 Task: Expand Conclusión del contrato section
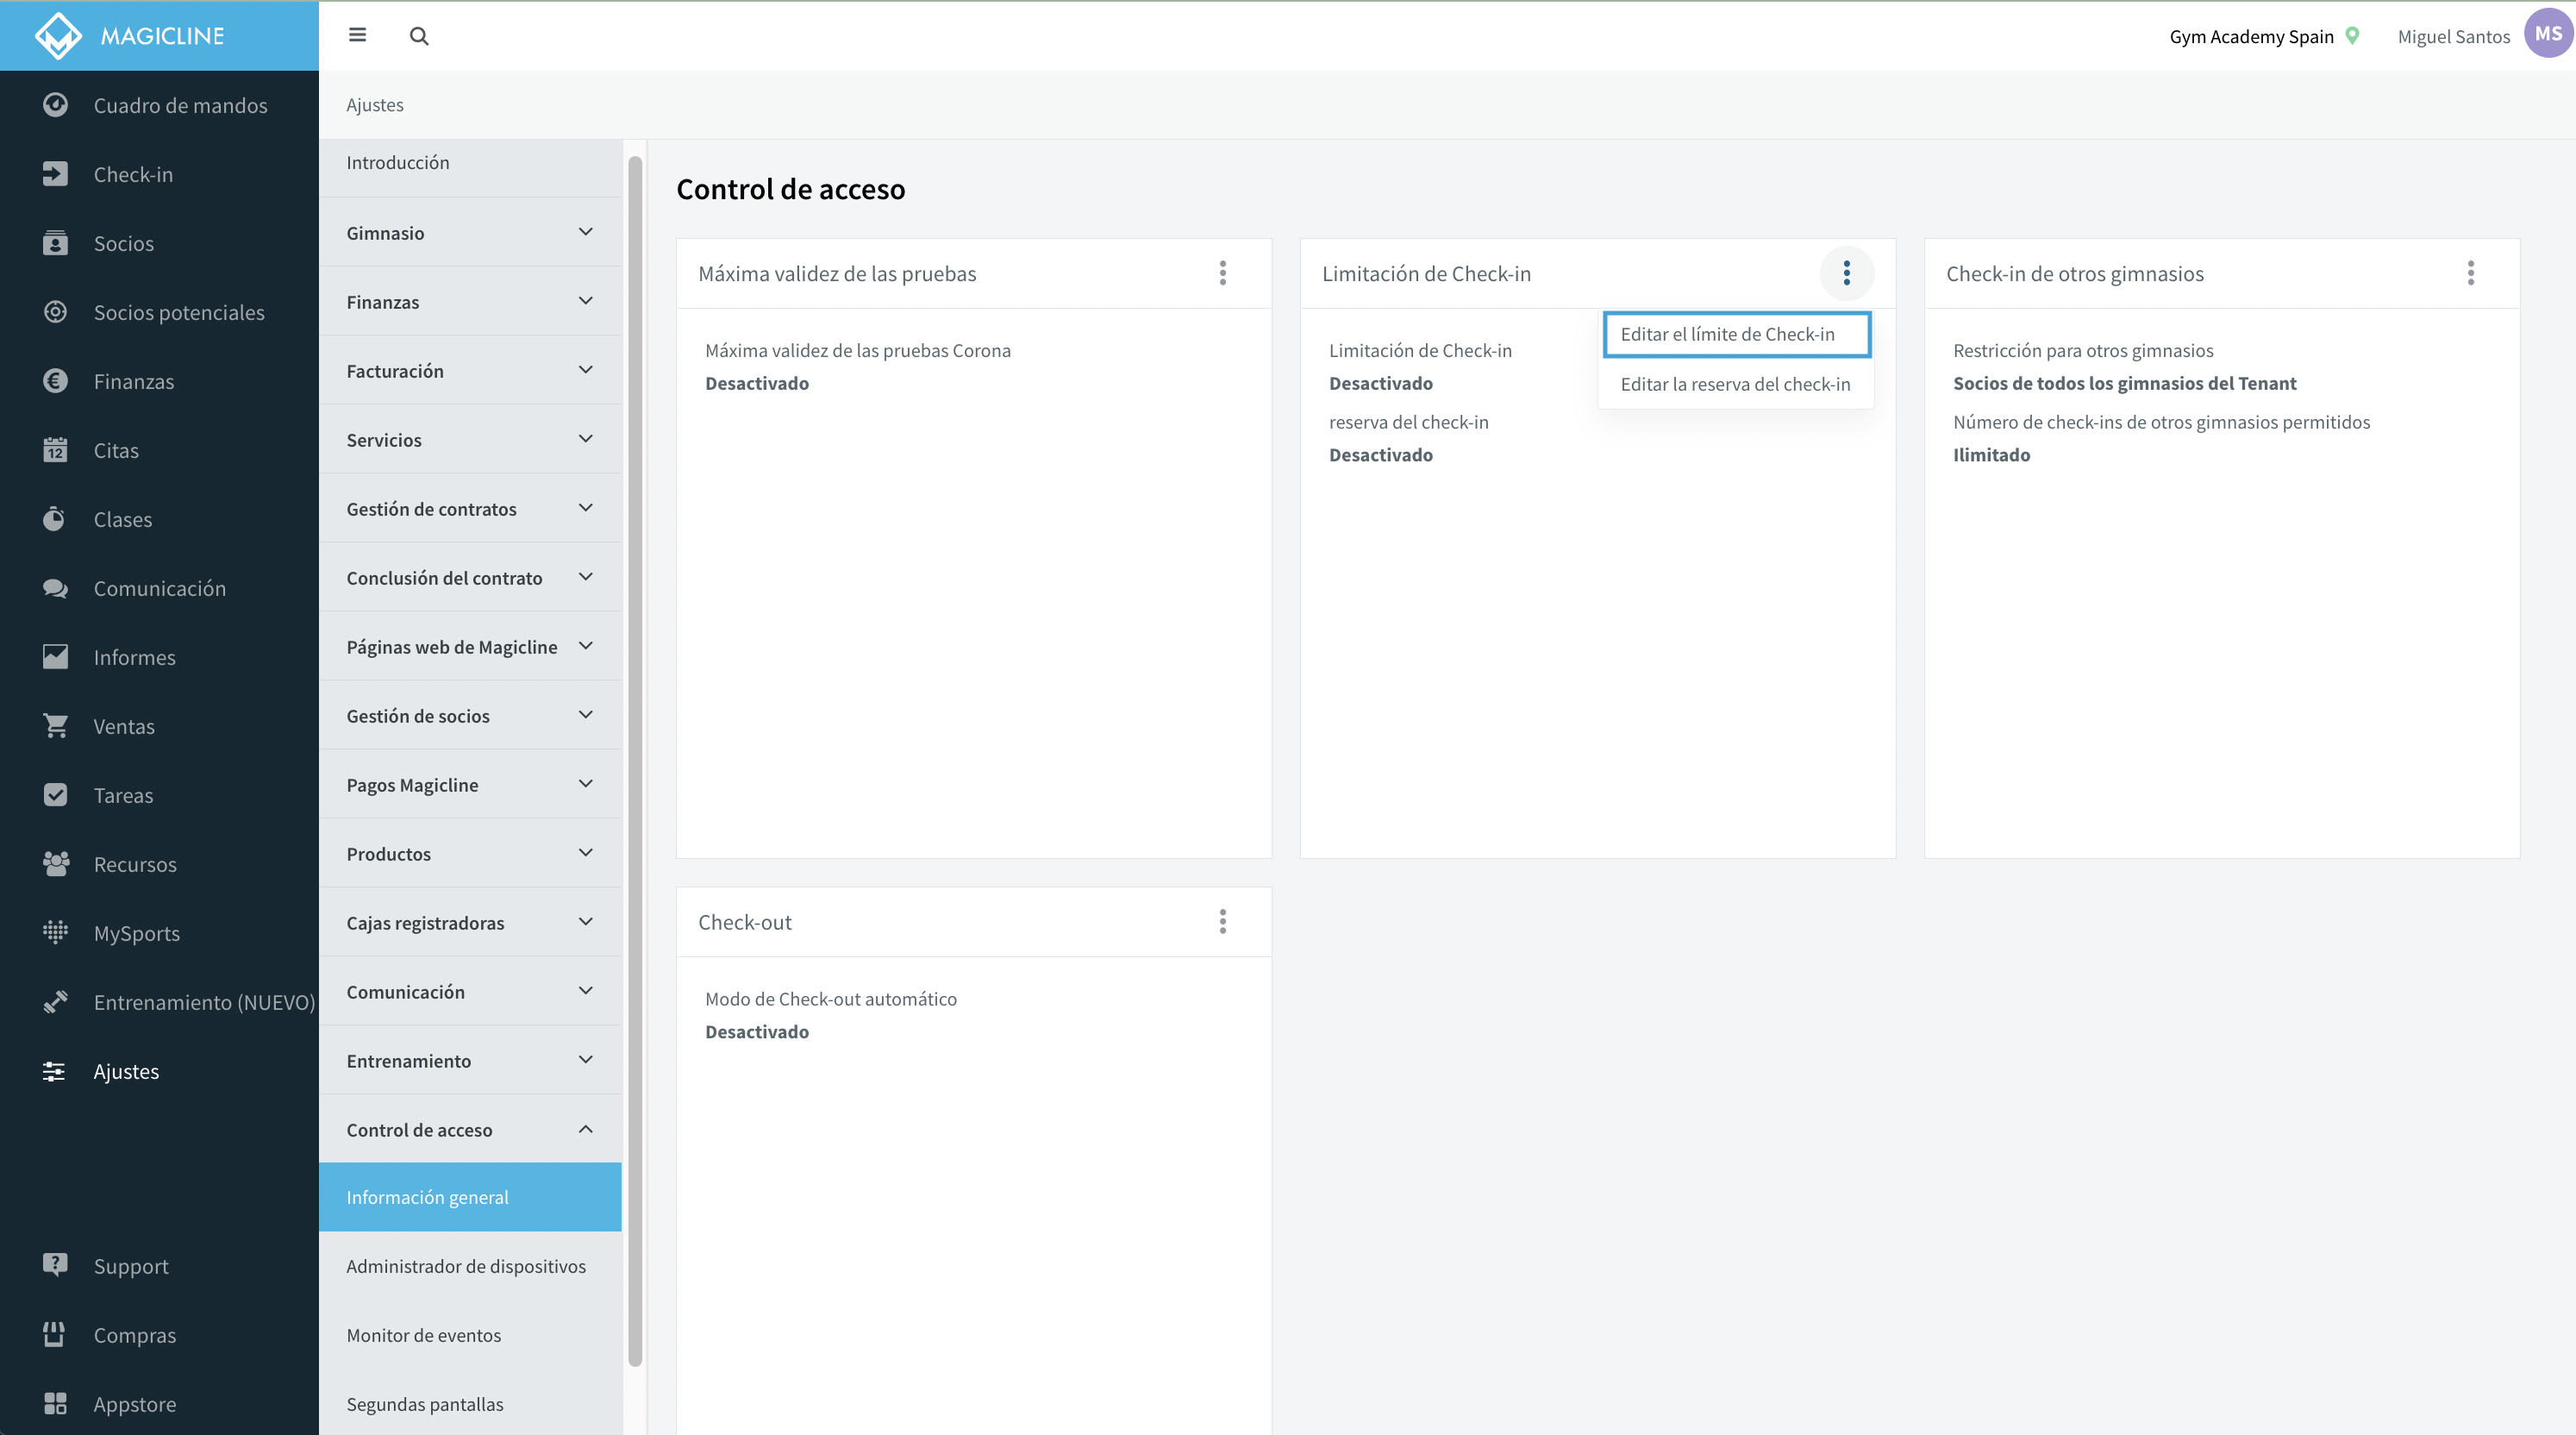pyautogui.click(x=470, y=577)
